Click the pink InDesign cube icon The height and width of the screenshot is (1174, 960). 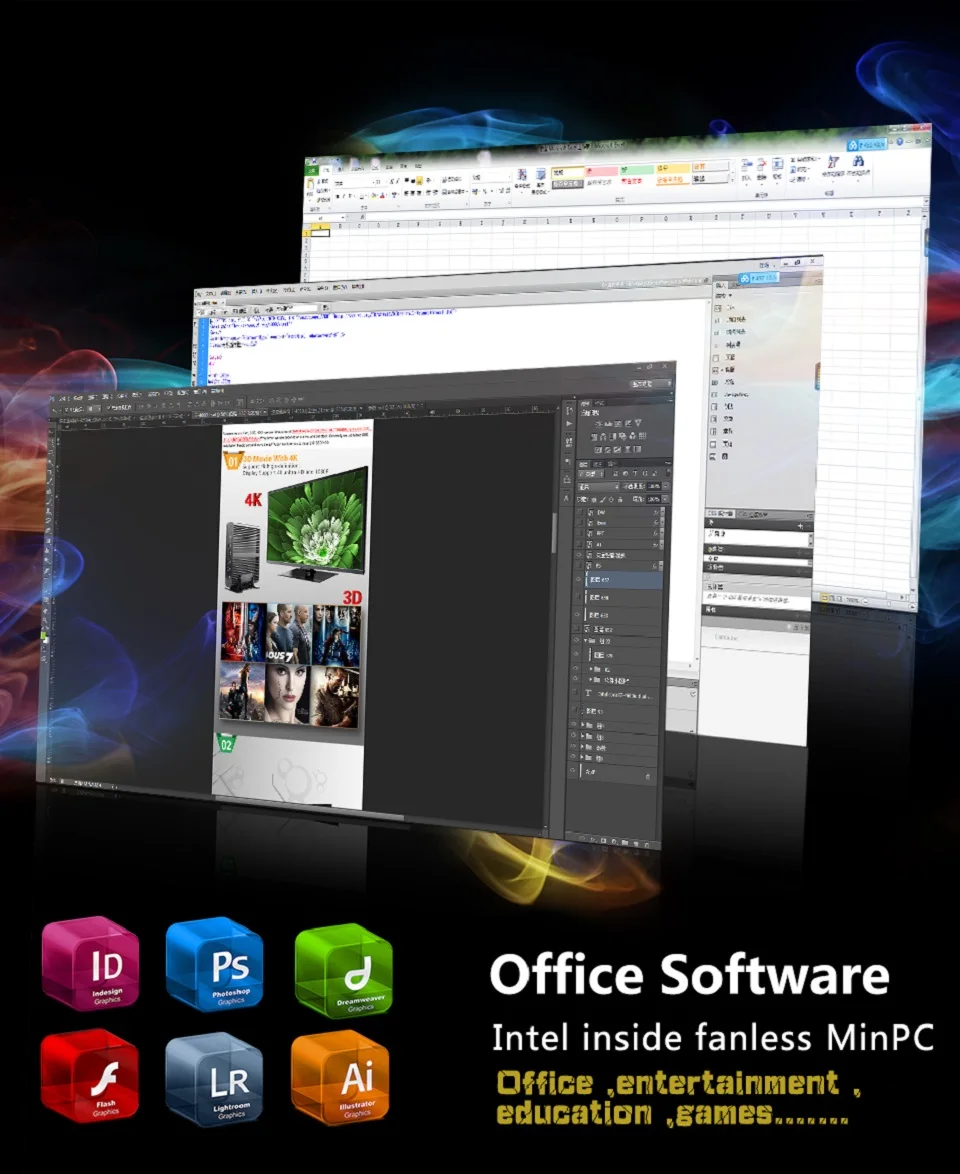point(90,963)
